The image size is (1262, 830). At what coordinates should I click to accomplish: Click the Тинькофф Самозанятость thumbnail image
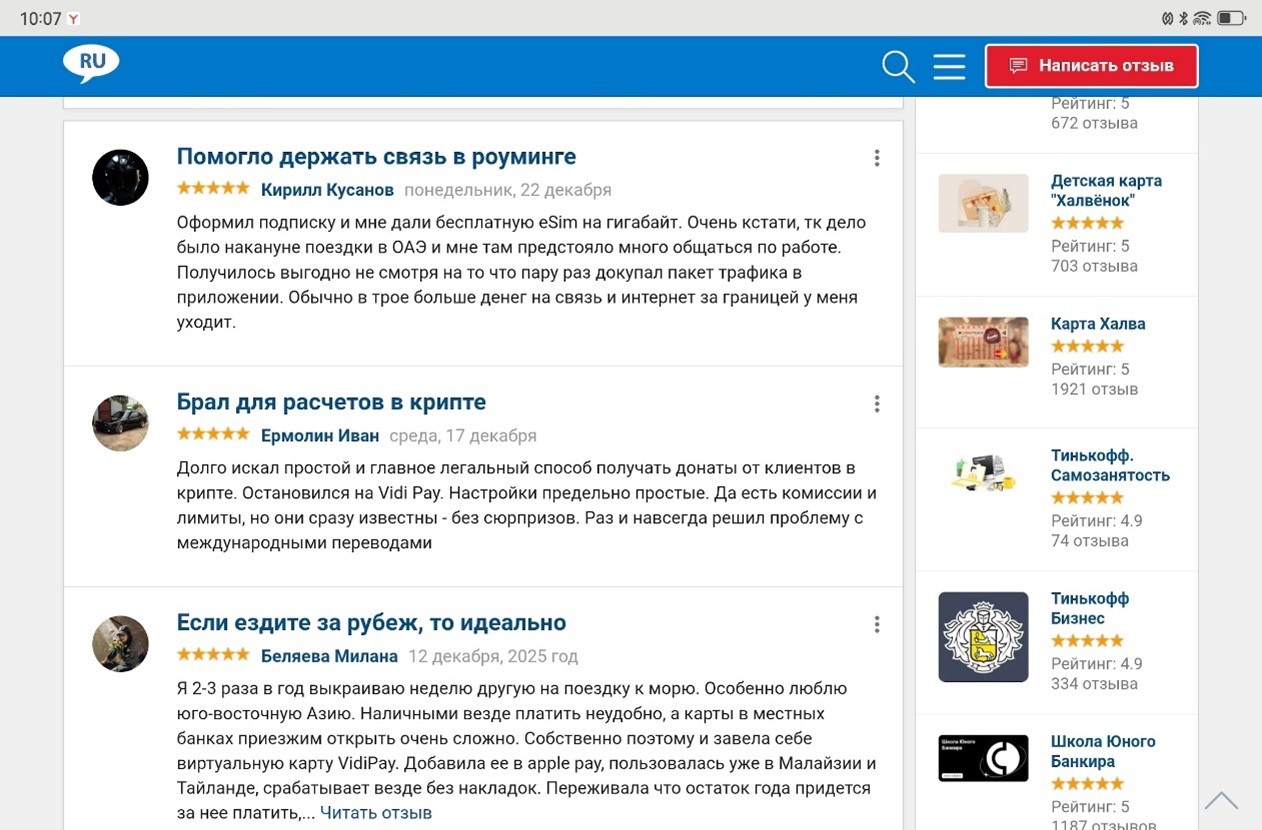point(983,472)
